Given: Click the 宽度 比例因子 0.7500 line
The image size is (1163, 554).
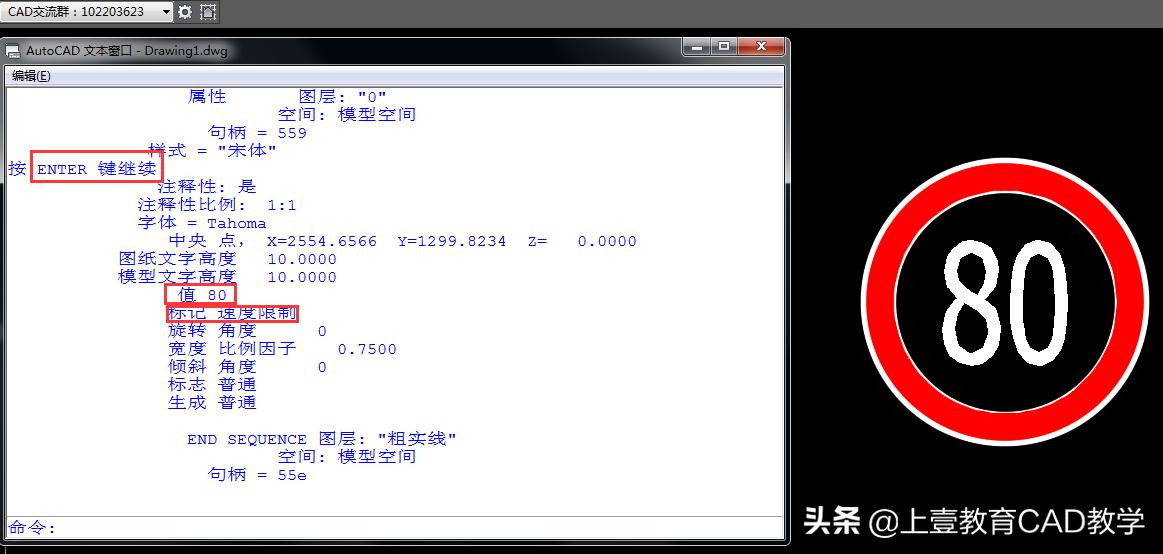Looking at the screenshot, I should click(x=283, y=349).
